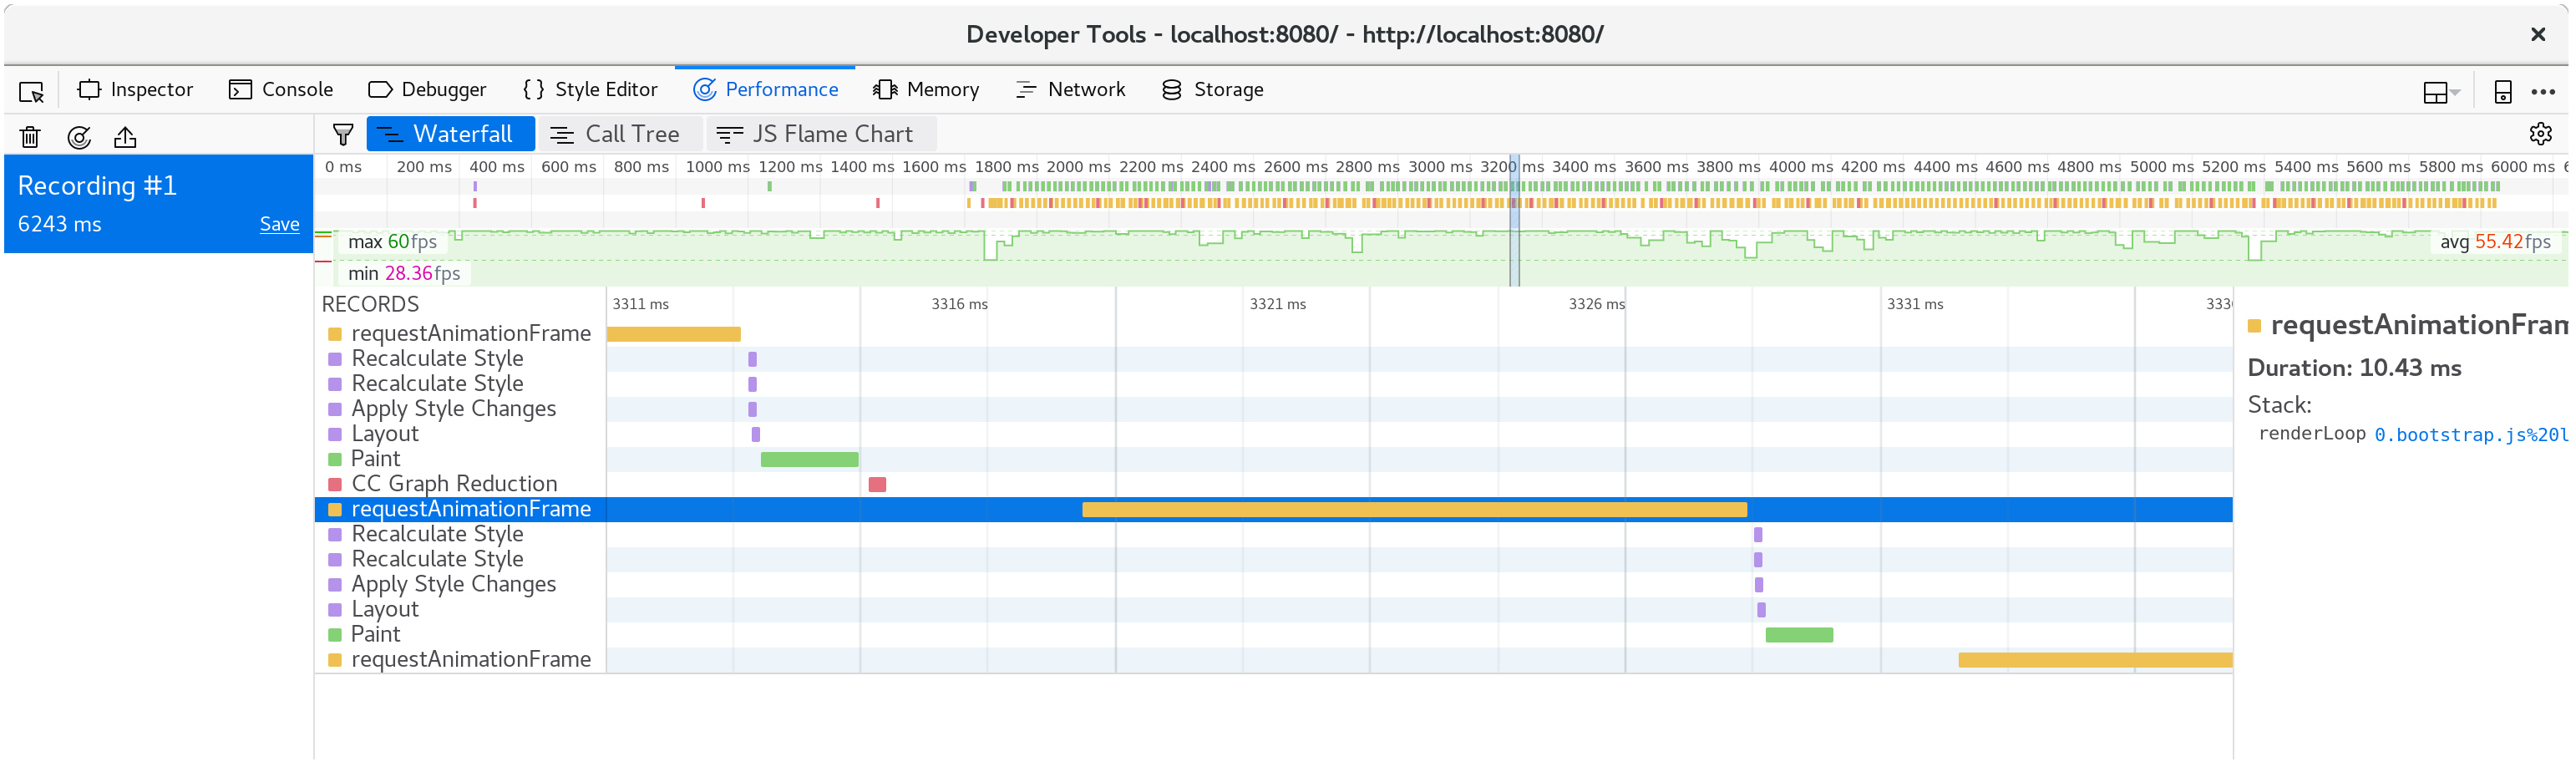Clear all performance recordings
The height and width of the screenshot is (767, 2576).
[30, 137]
